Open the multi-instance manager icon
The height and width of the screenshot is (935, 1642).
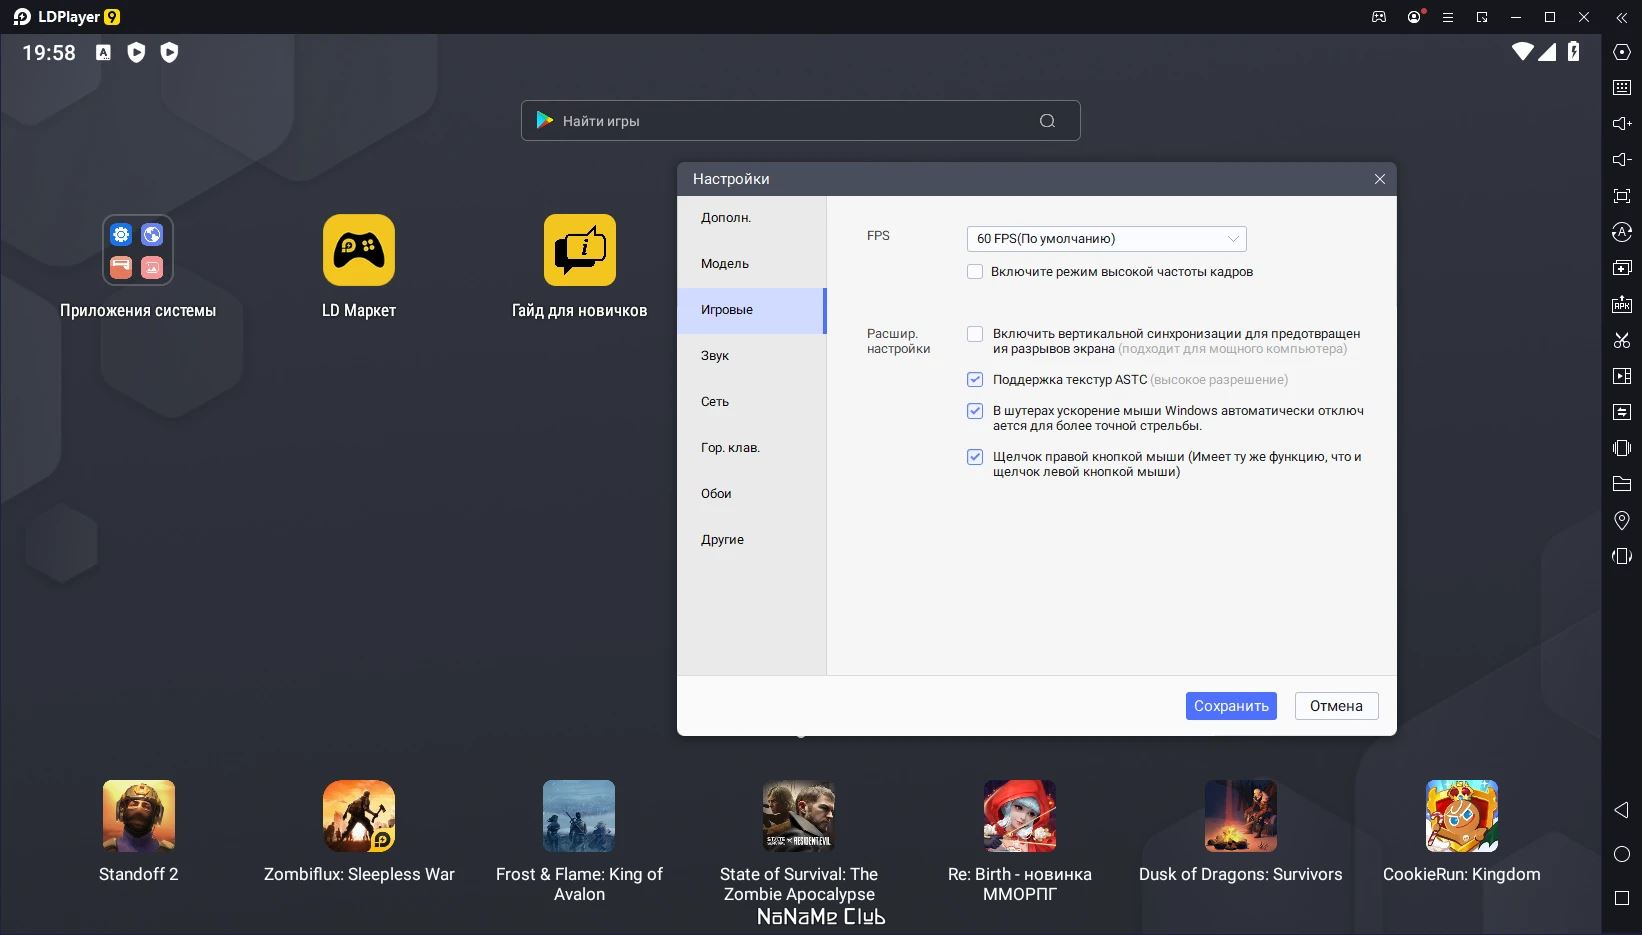[x=1622, y=268]
